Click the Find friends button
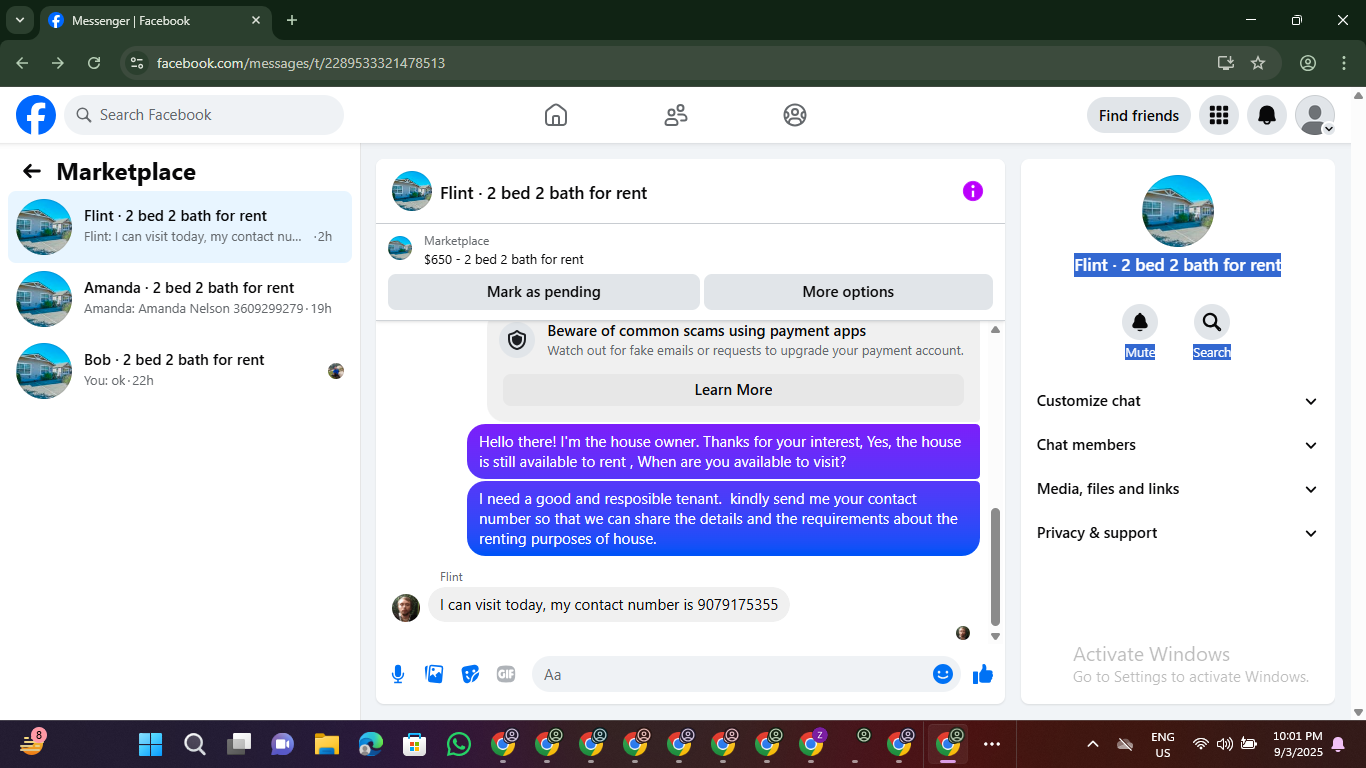 point(1139,115)
